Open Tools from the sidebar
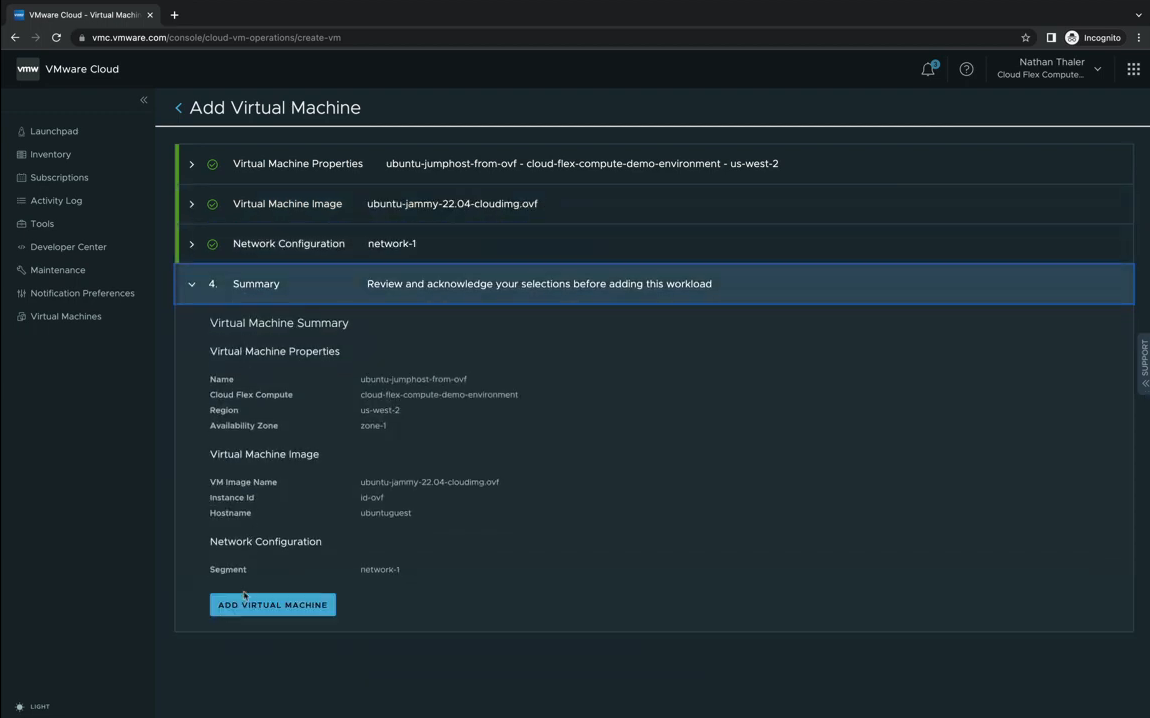The height and width of the screenshot is (718, 1150). coord(42,224)
